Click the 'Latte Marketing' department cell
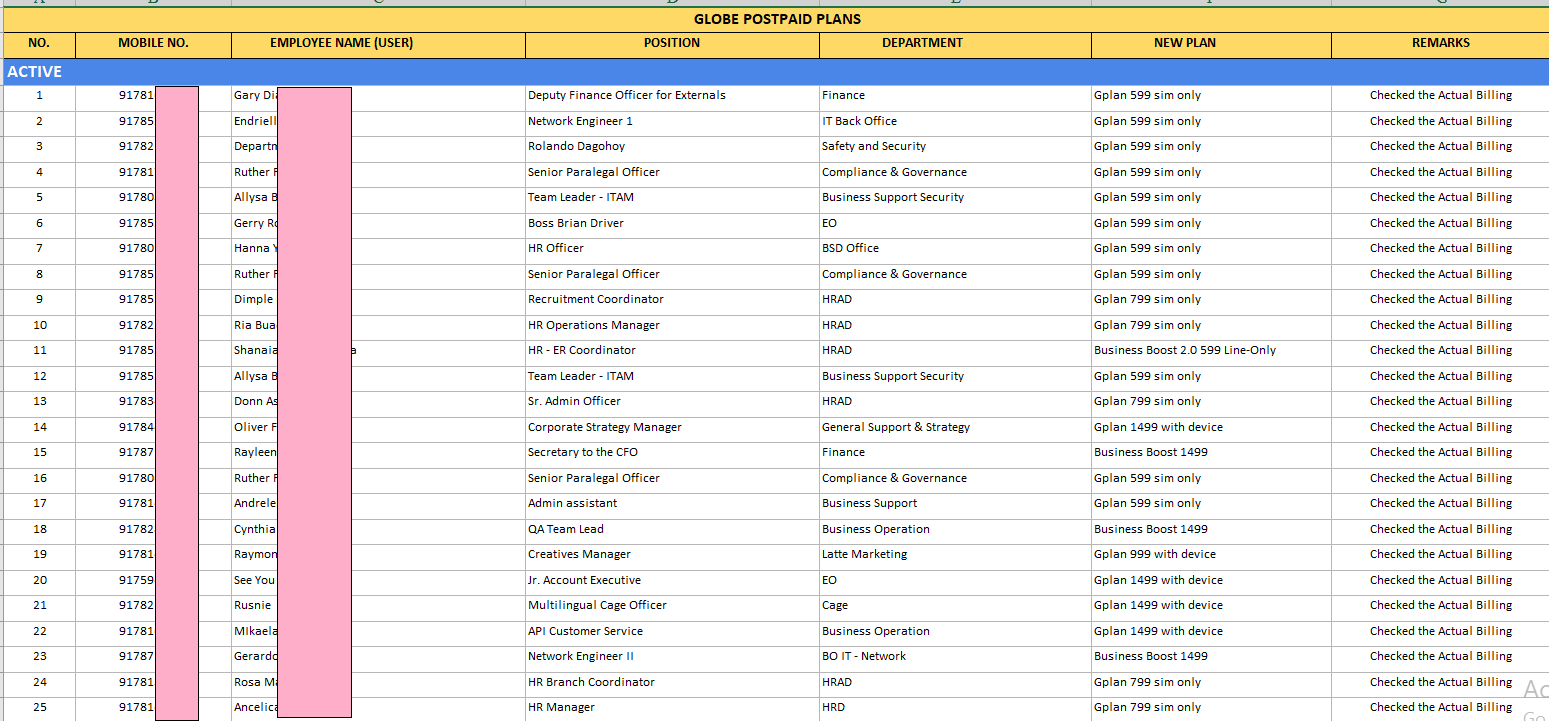The height and width of the screenshot is (721, 1549). point(955,555)
